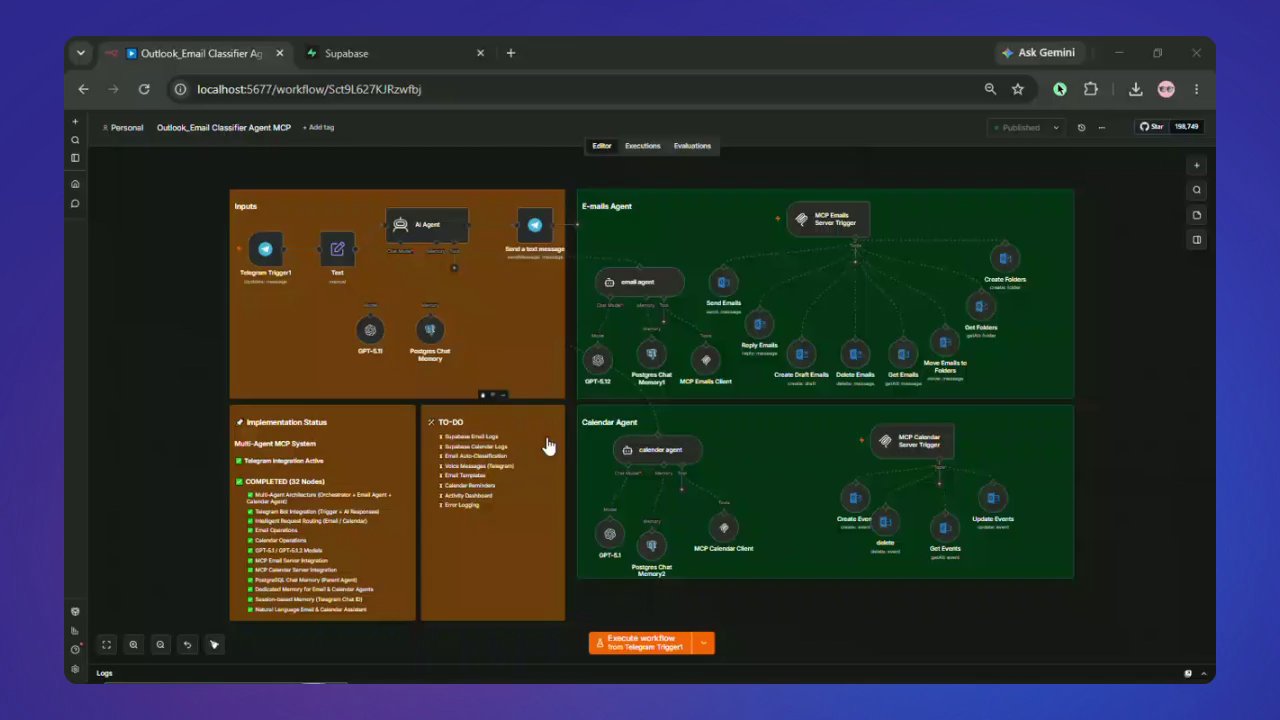Open the AI Agent node in Inputs
Screen dimensions: 1280x720
[427, 225]
